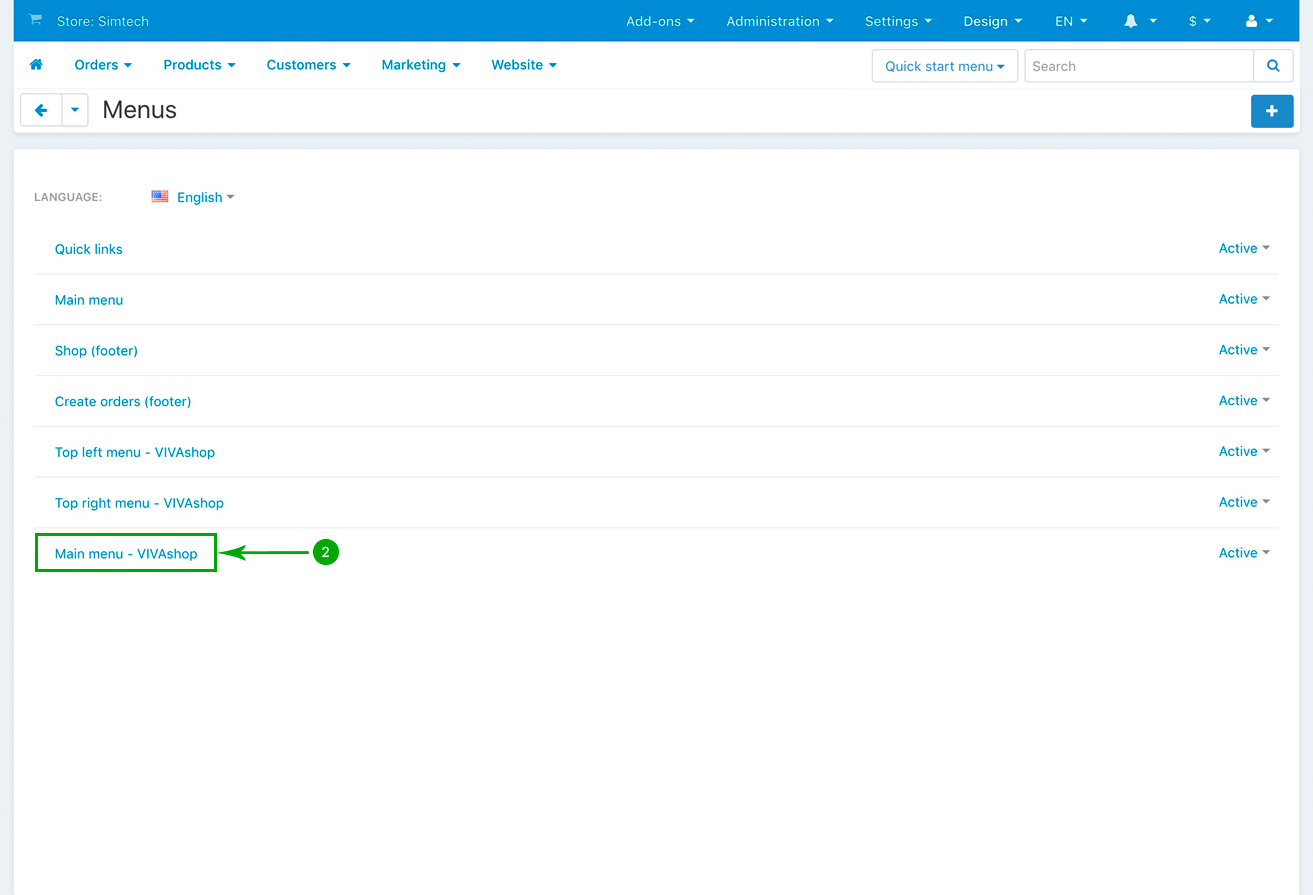Expand the caret next to back arrow
1313x895 pixels.
(x=75, y=110)
